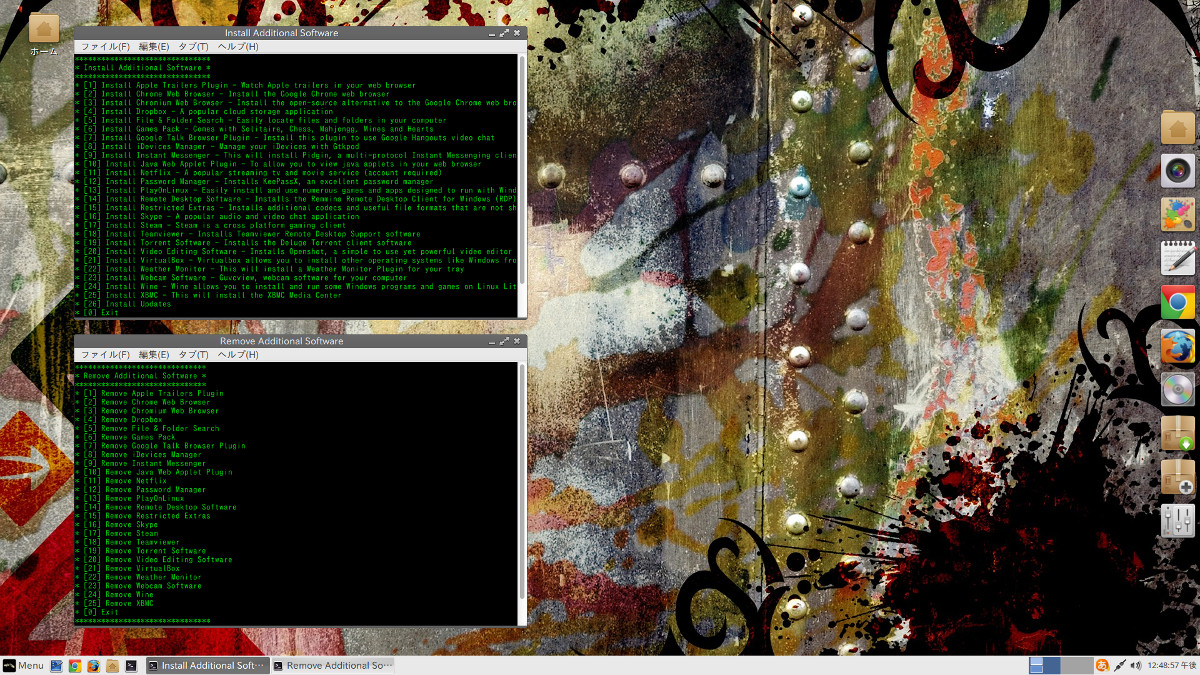Launch Firefox from the taskbar quick launcher
The width and height of the screenshot is (1200, 675).
click(x=93, y=665)
